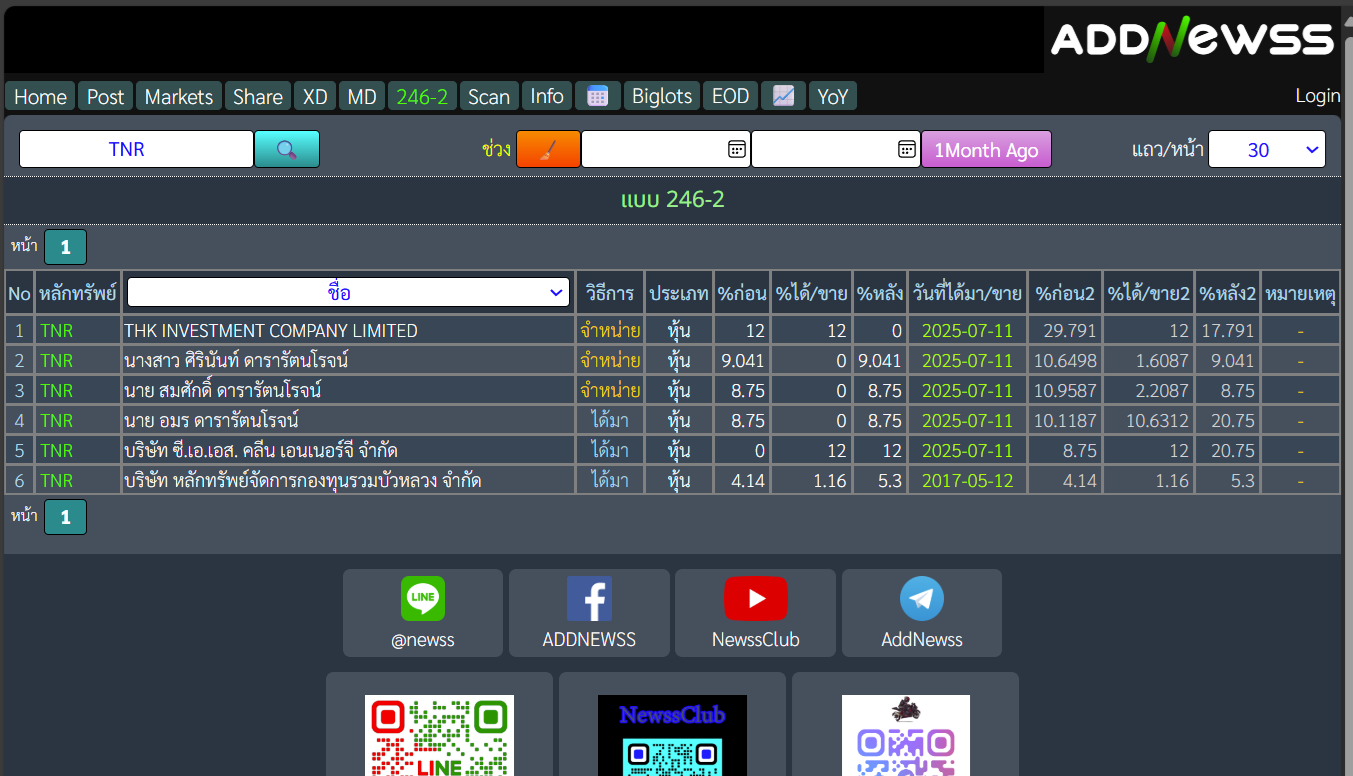Click ได้มา method cell in row 4
Viewport: 1353px width, 776px height.
click(610, 420)
